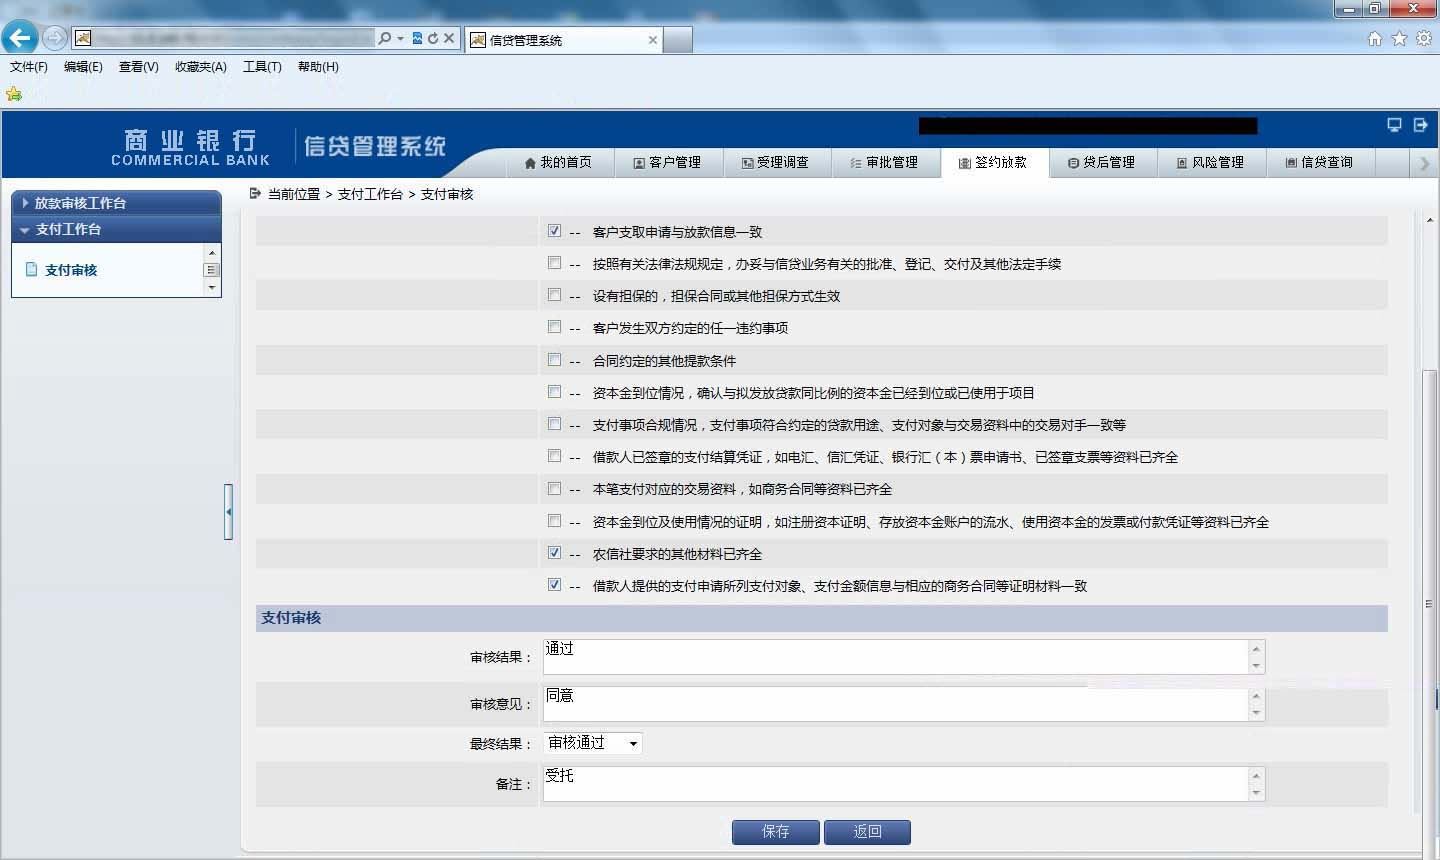Click the 返回 button
1440x860 pixels.
tap(867, 832)
